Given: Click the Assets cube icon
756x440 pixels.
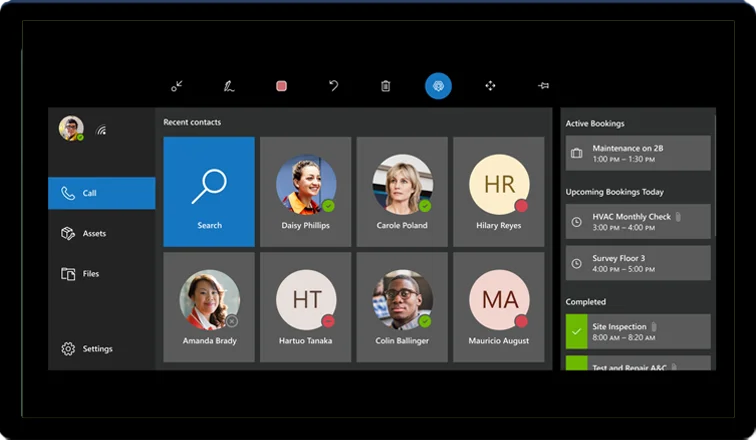Looking at the screenshot, I should click(x=68, y=233).
